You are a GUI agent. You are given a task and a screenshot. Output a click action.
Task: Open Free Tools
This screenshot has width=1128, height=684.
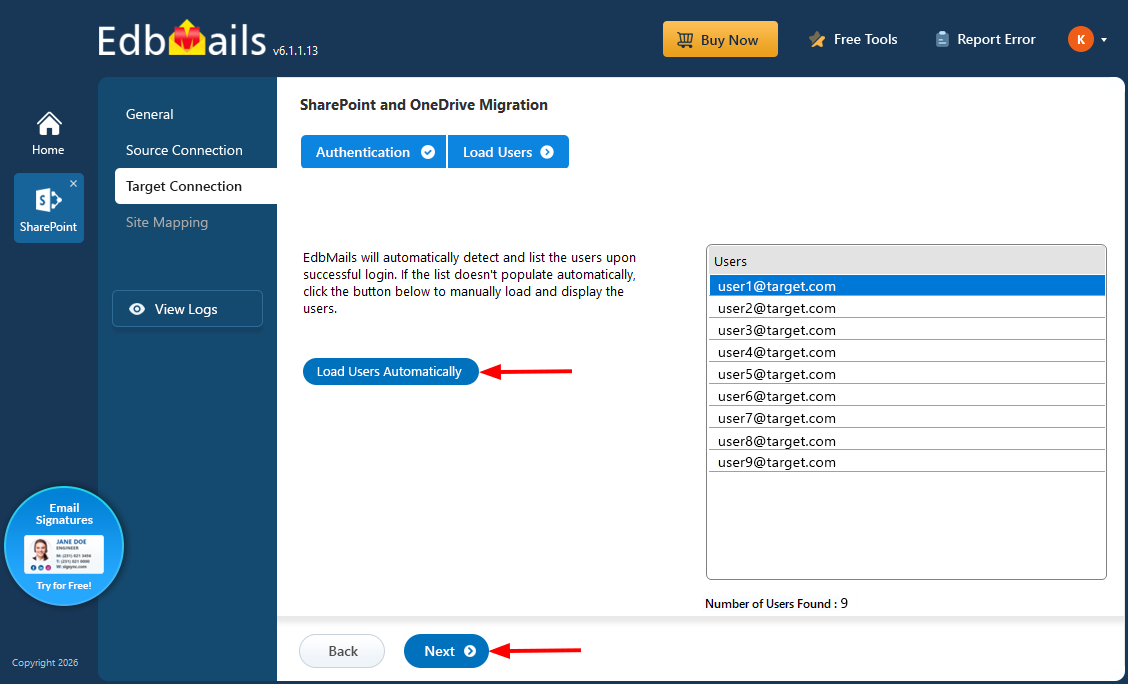(853, 40)
